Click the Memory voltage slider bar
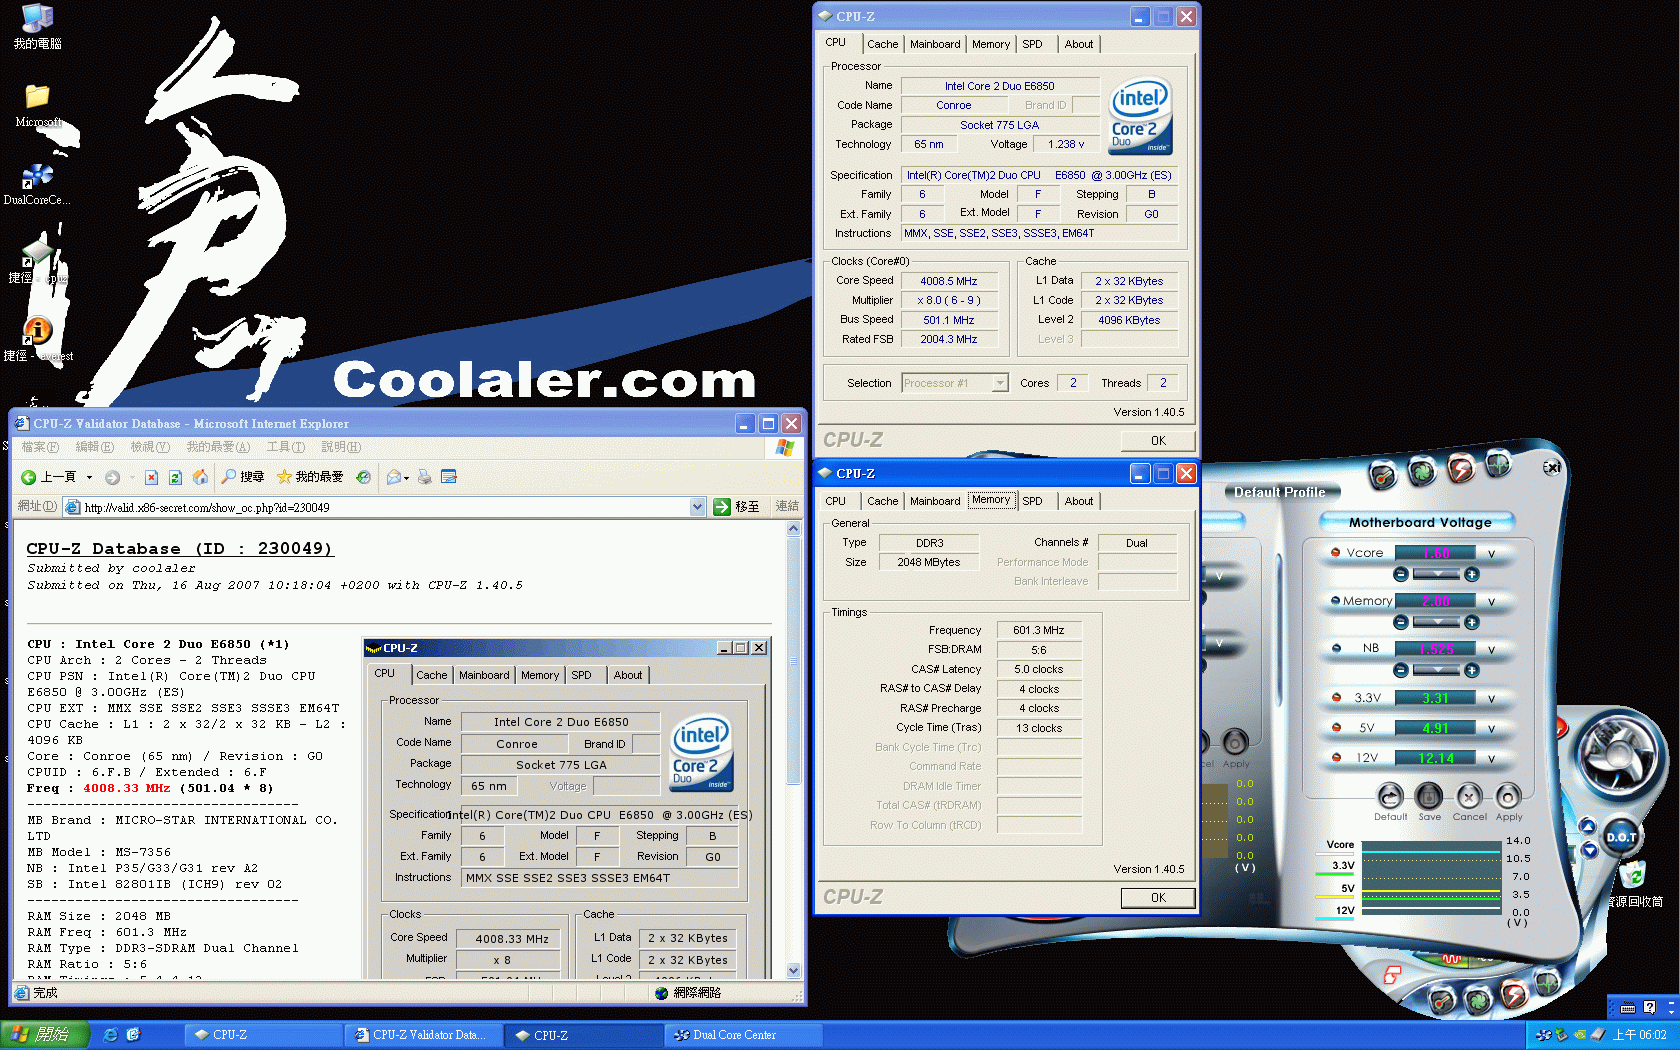The height and width of the screenshot is (1050, 1680). coord(1435,622)
